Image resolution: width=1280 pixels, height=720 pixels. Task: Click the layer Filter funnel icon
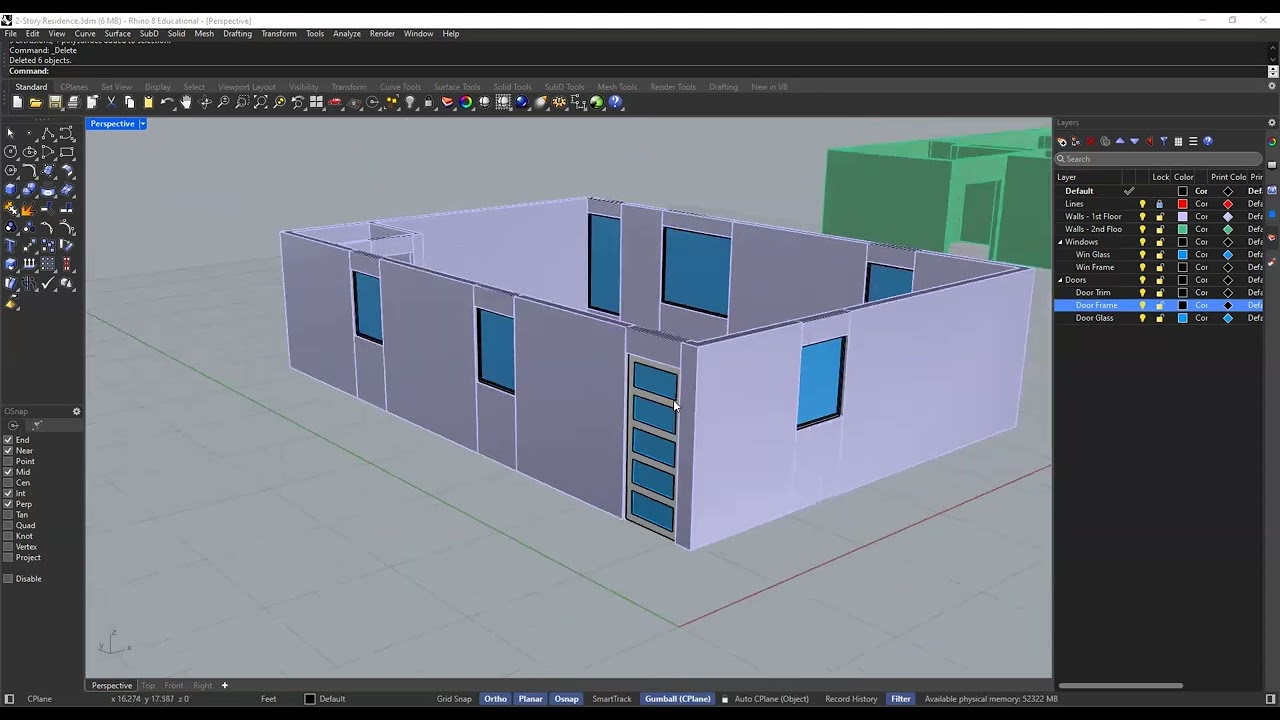pyautogui.click(x=1164, y=141)
